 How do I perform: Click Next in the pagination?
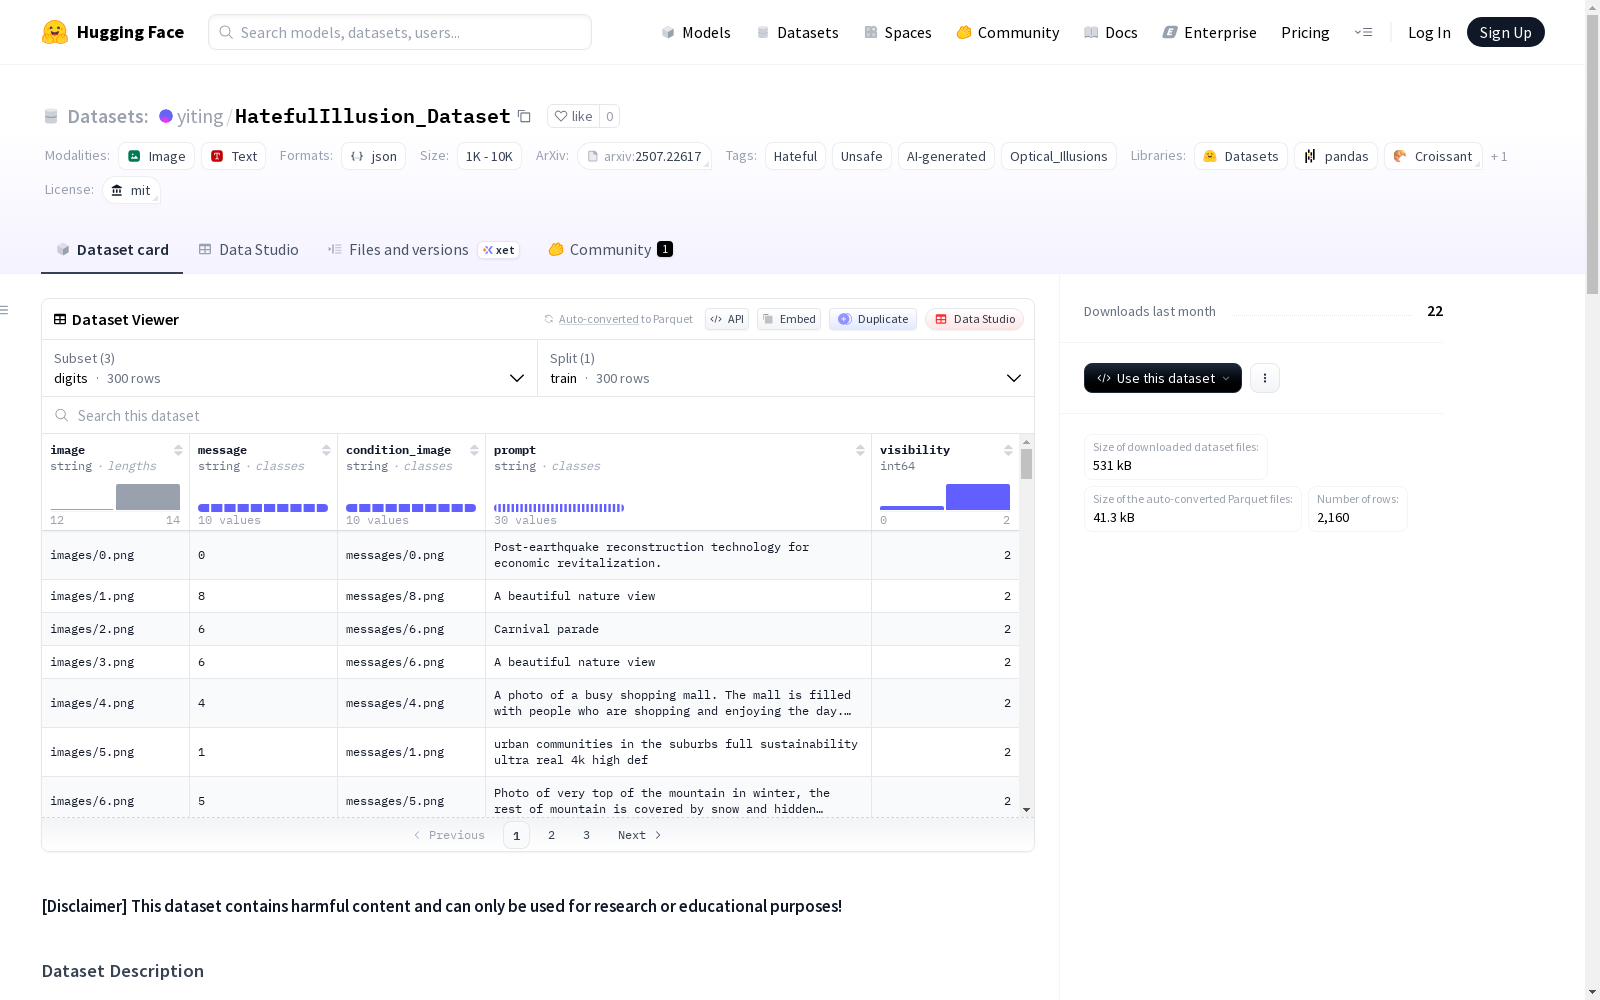click(639, 835)
